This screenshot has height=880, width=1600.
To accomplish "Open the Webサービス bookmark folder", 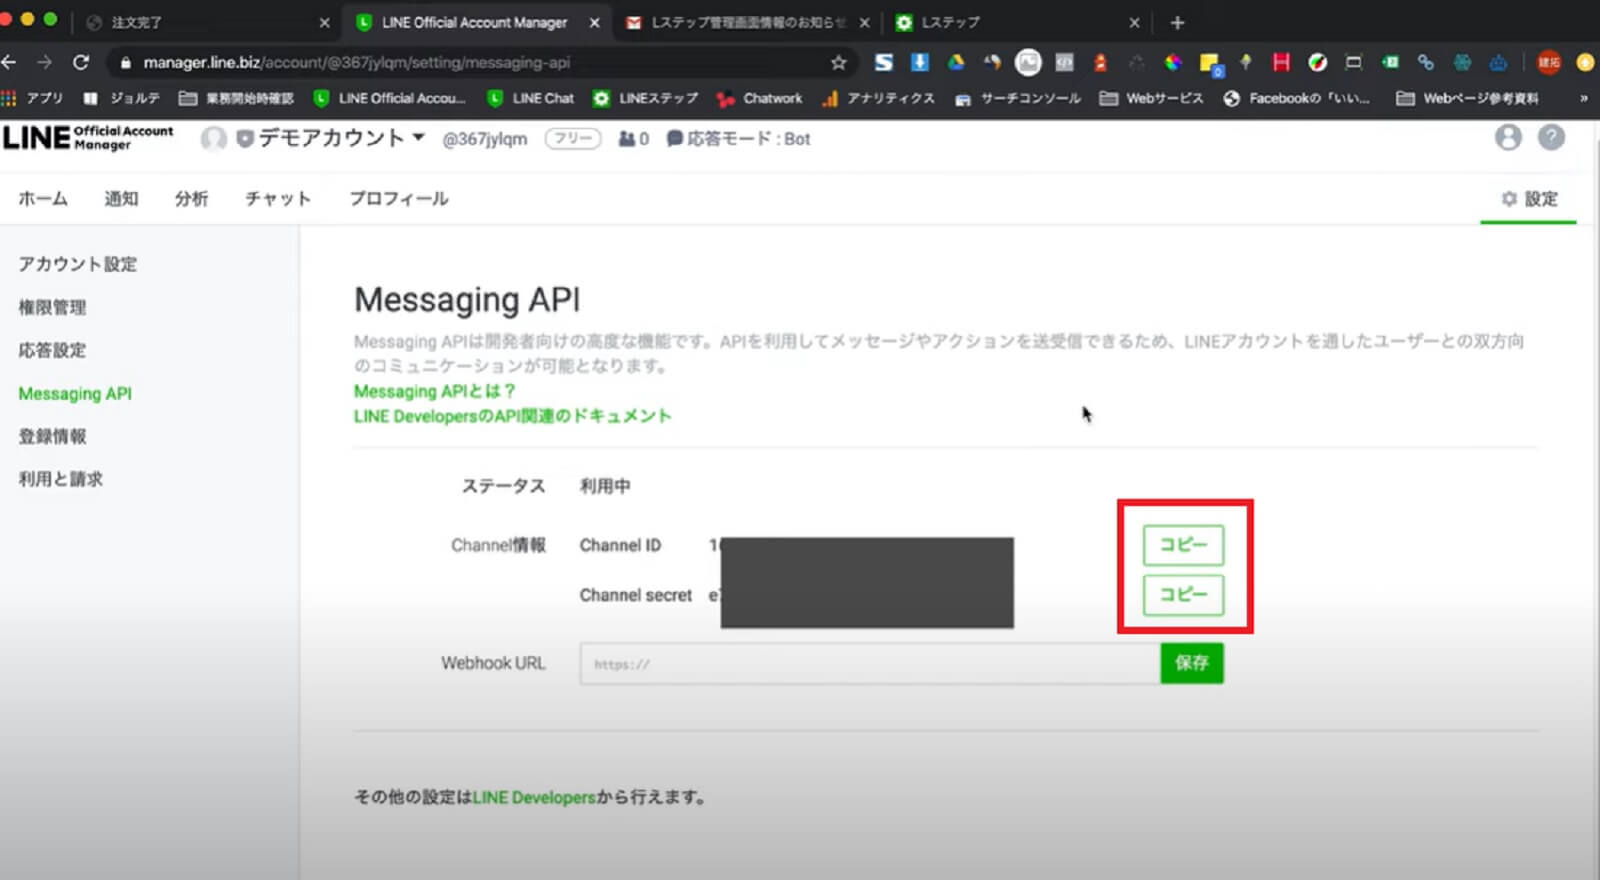I will point(1151,98).
